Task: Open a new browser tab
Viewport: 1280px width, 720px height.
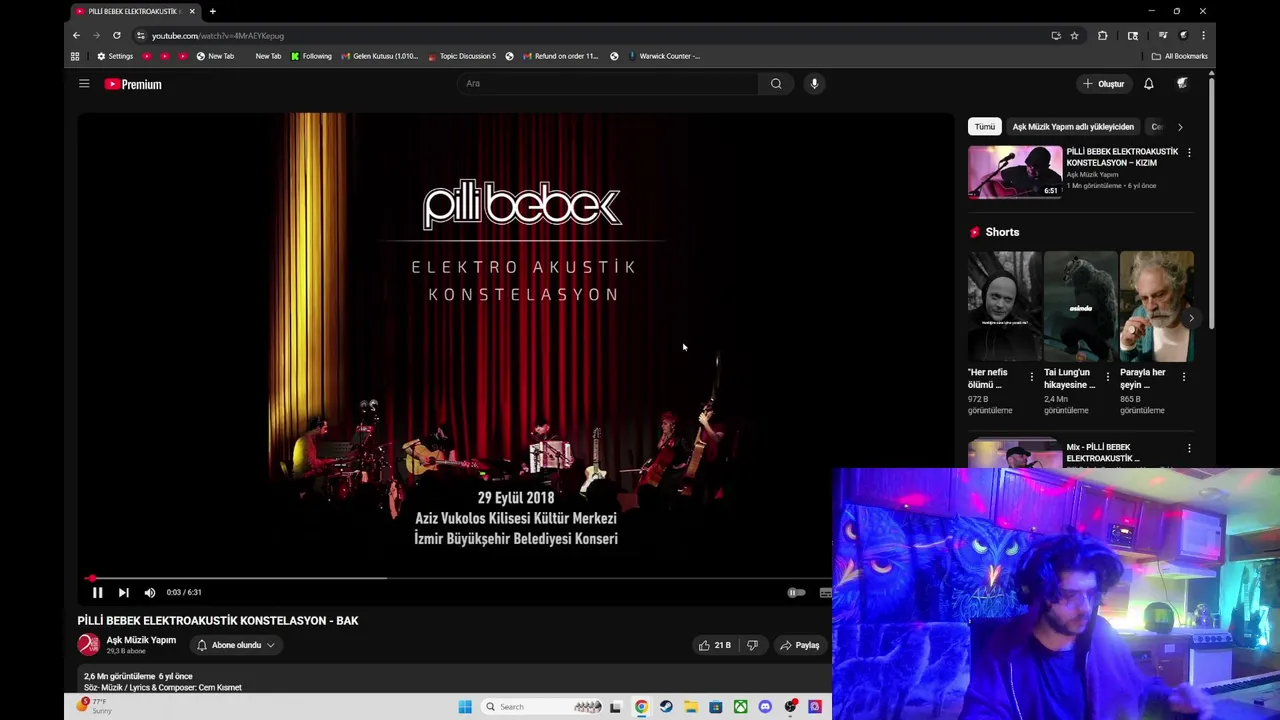Action: coord(212,11)
